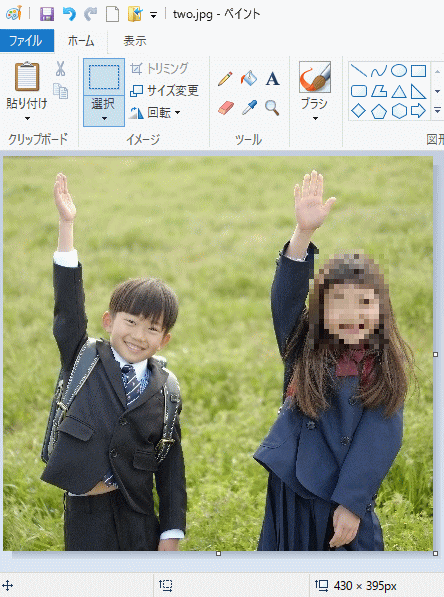Select the Oval shape

pos(399,70)
